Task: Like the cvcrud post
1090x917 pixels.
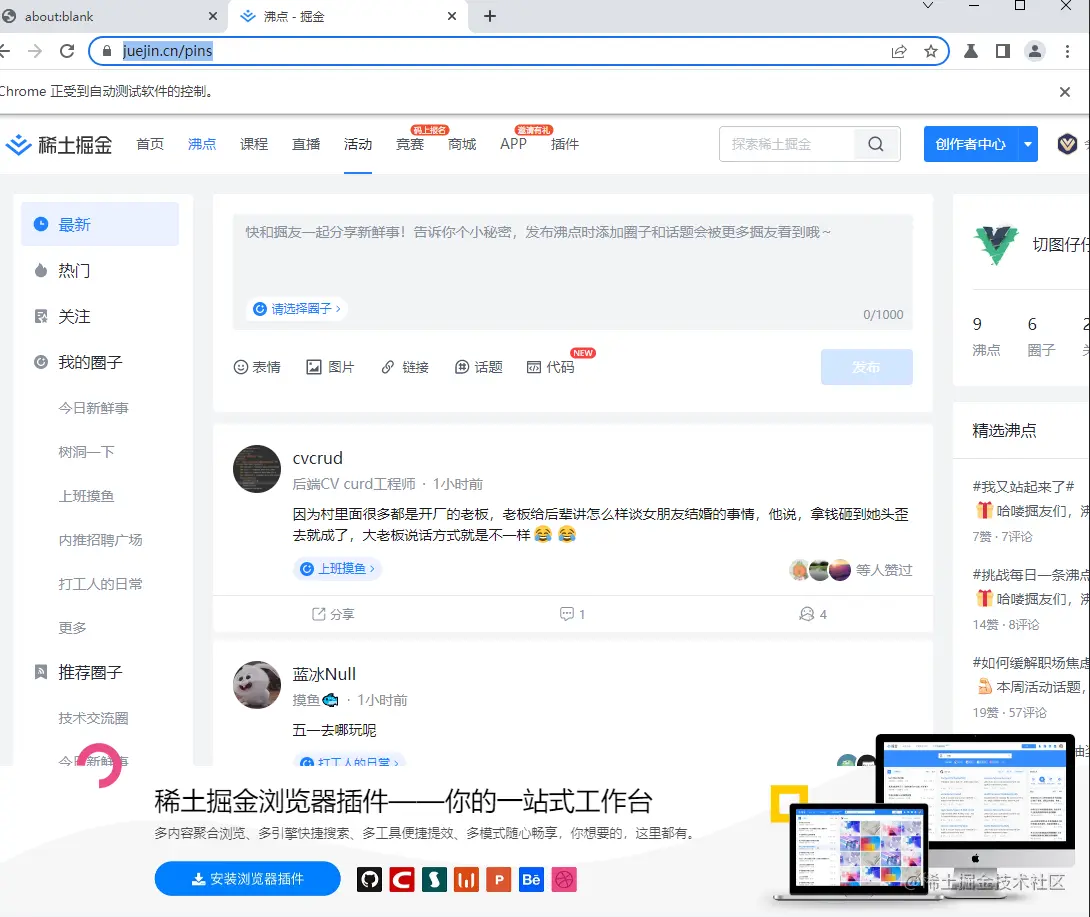Action: coord(813,614)
